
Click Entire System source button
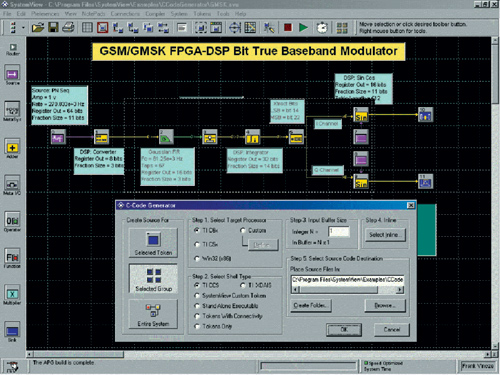(x=153, y=314)
